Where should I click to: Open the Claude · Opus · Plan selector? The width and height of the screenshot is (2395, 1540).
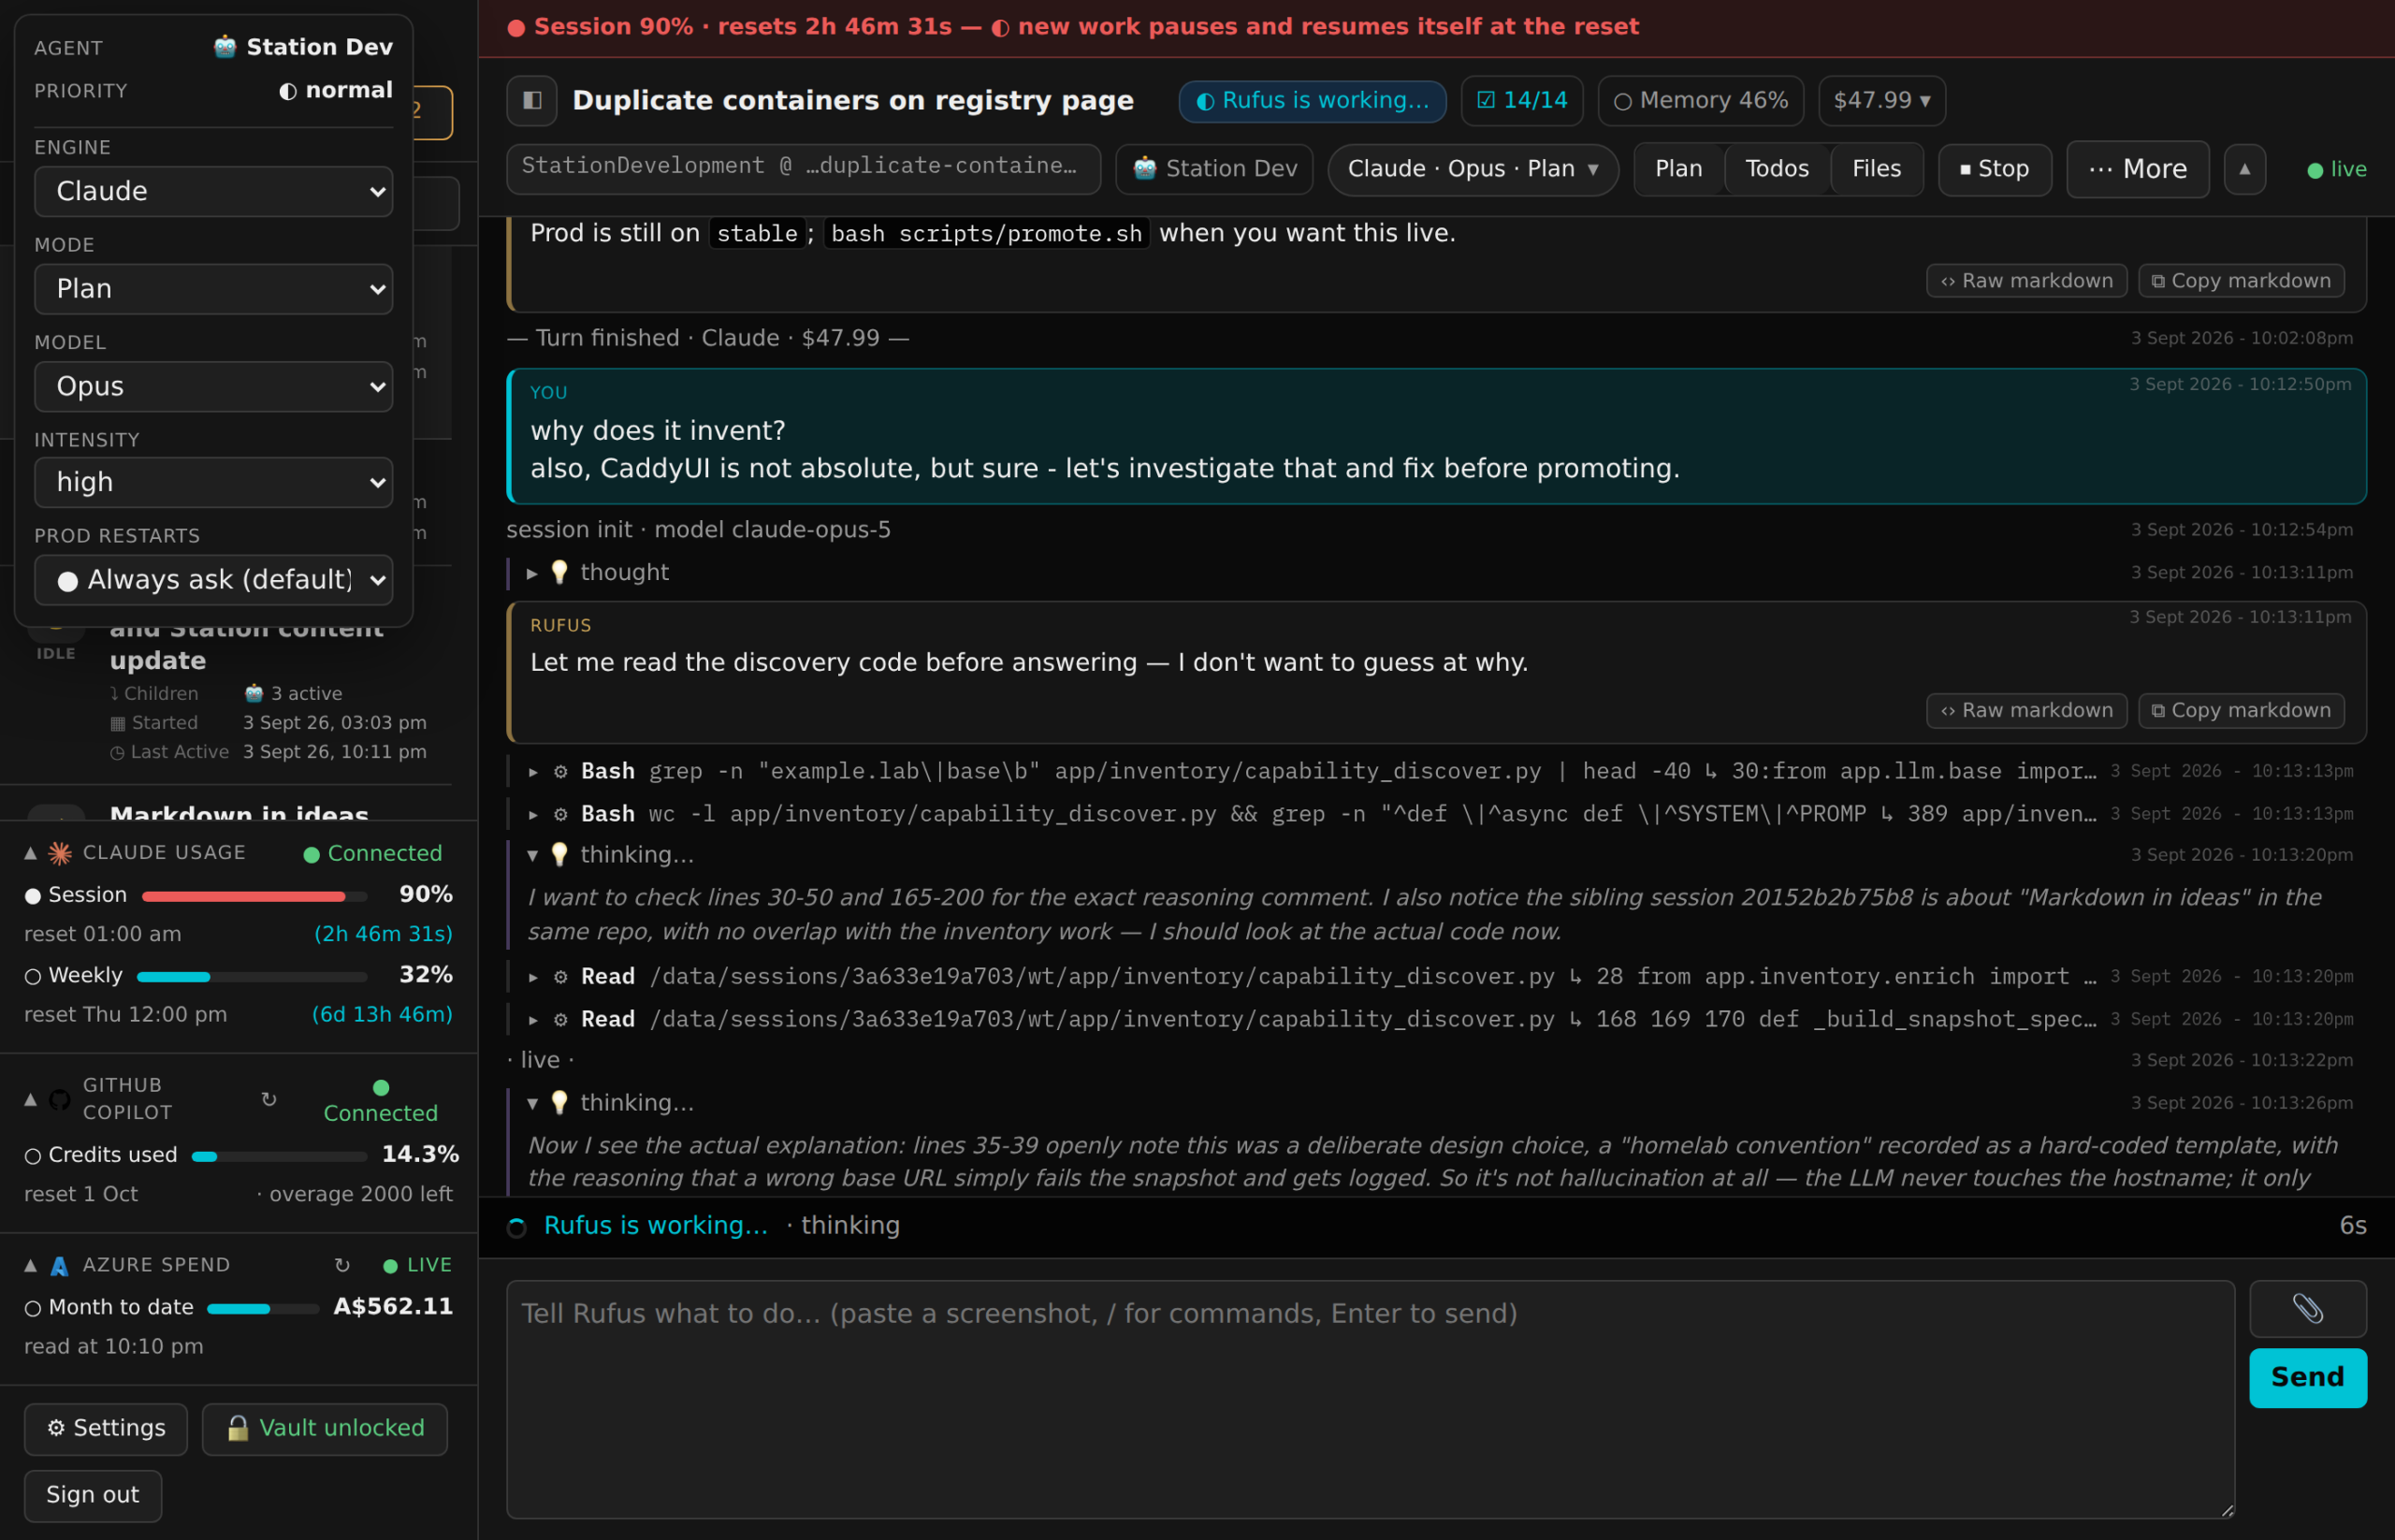[x=1472, y=169]
